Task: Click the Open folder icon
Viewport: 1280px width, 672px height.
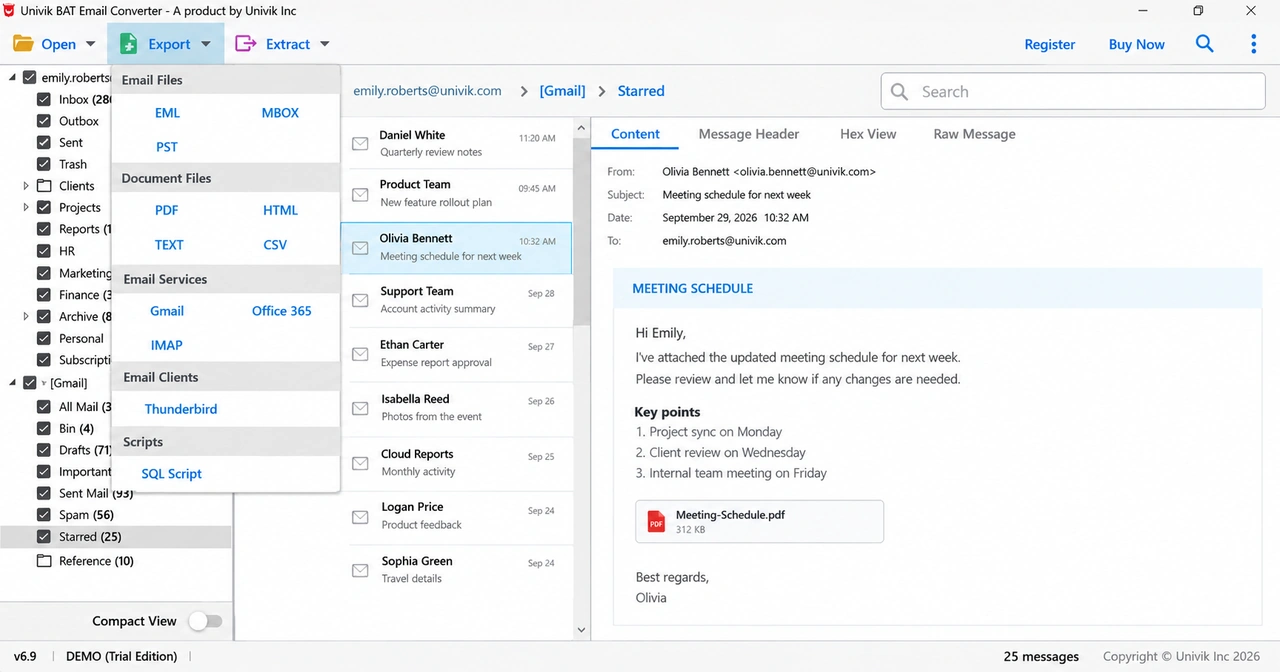Action: click(23, 44)
